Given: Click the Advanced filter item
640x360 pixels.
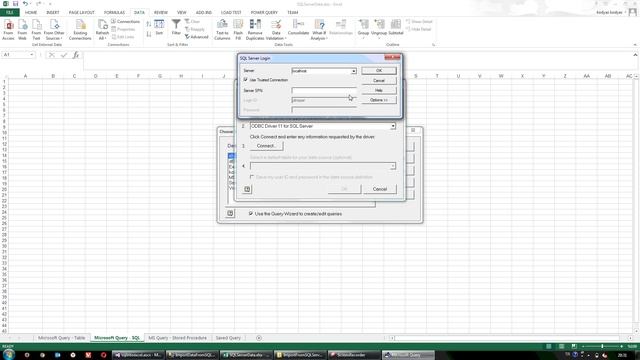Looking at the screenshot, I should [197, 37].
